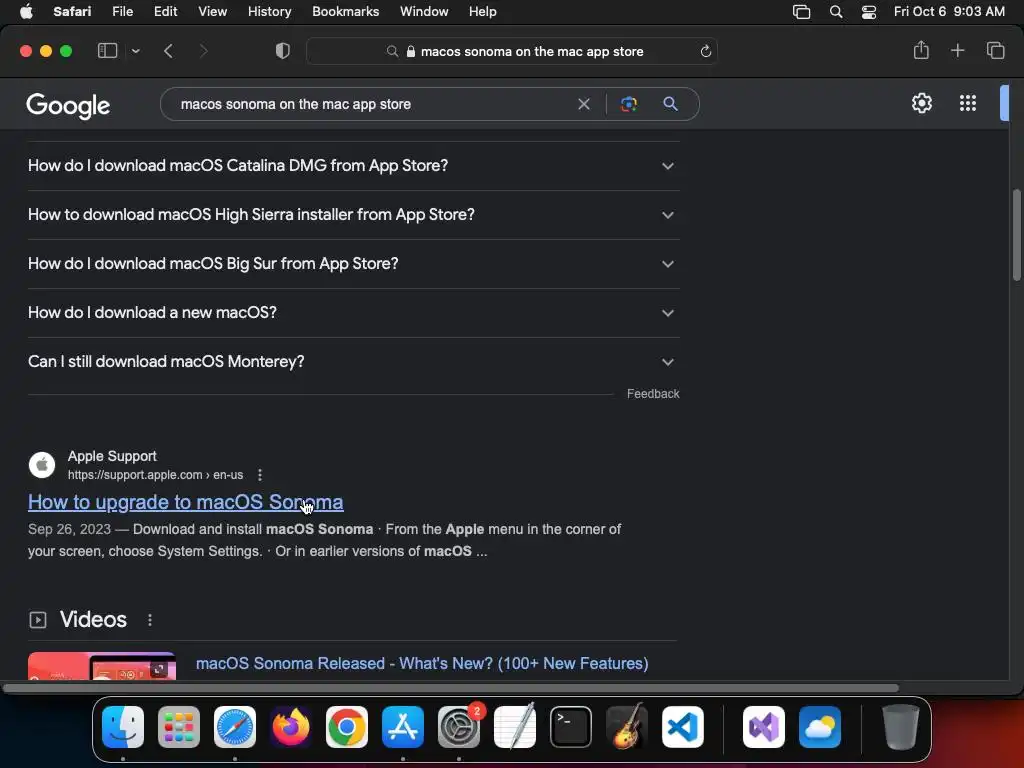Click the Safari address bar
Viewport: 1024px width, 768px height.
(x=512, y=51)
